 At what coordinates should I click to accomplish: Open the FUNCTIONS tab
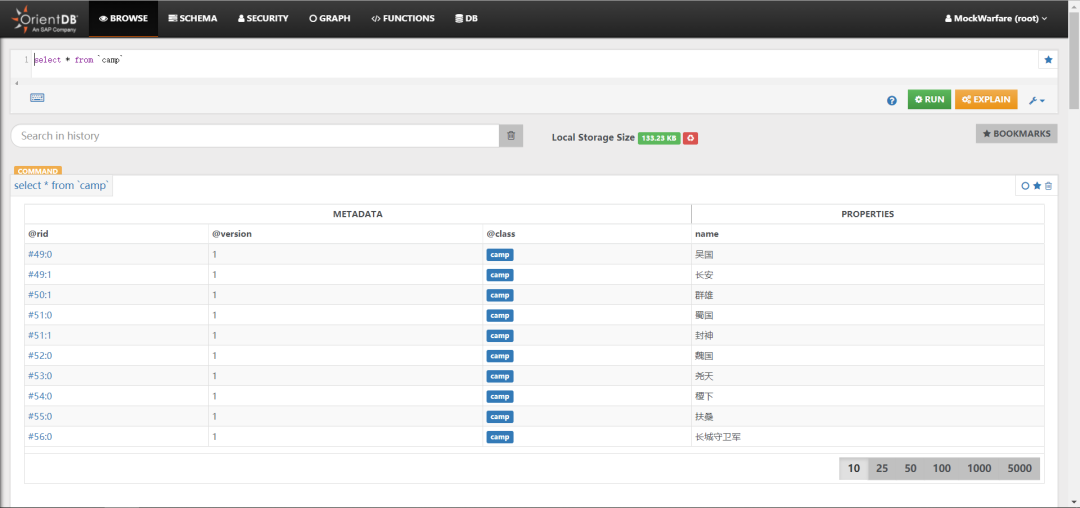click(x=403, y=19)
